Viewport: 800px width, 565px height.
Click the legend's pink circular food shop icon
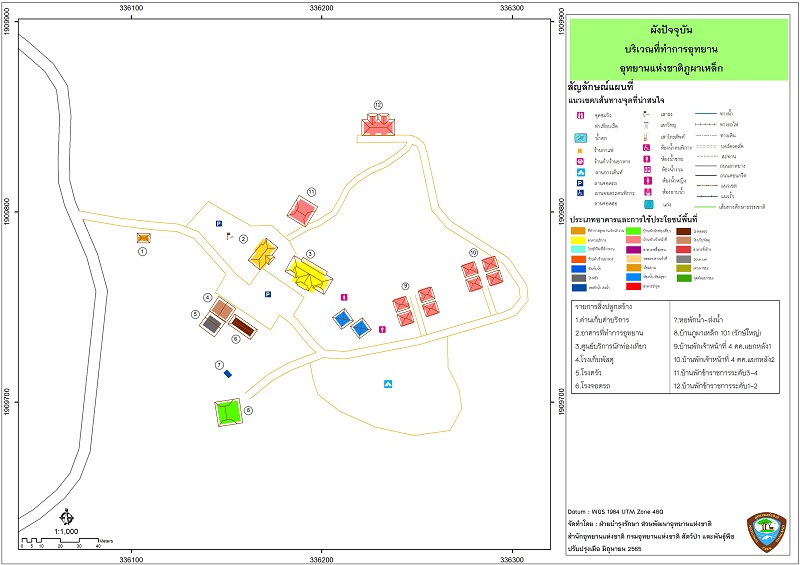[580, 161]
